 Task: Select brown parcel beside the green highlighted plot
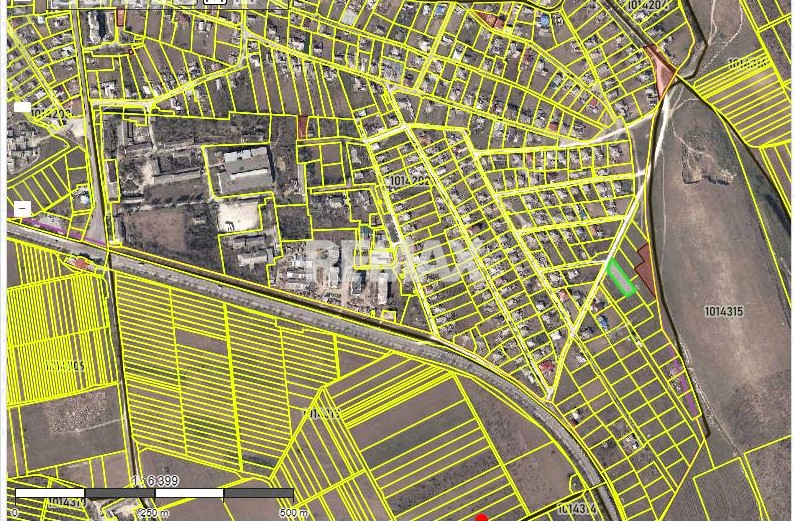645,270
